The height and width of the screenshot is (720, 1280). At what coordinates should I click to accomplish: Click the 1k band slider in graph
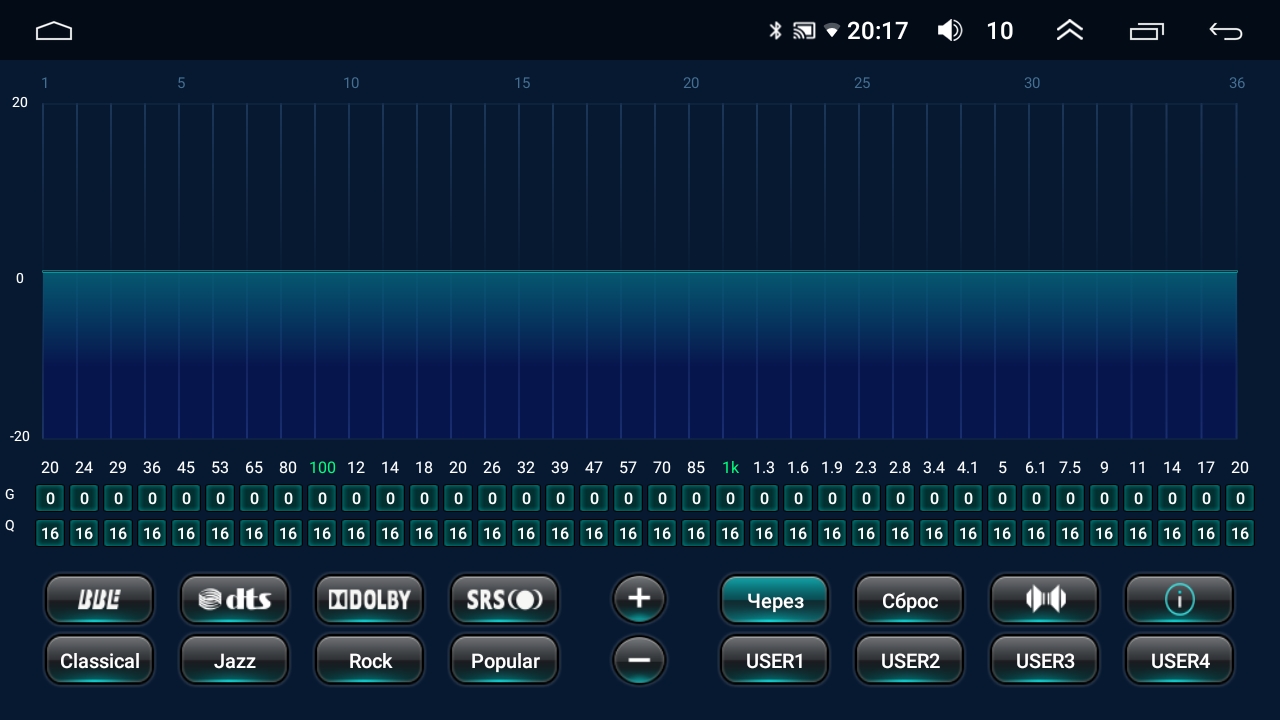pyautogui.click(x=723, y=271)
